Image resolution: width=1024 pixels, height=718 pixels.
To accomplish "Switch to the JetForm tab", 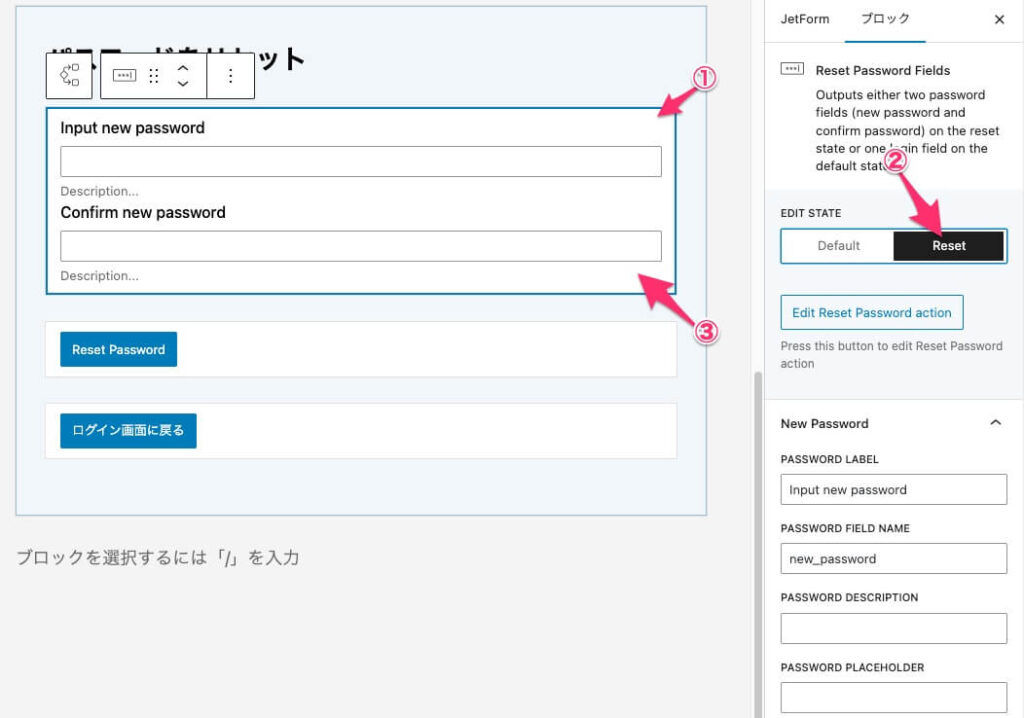I will [x=804, y=20].
